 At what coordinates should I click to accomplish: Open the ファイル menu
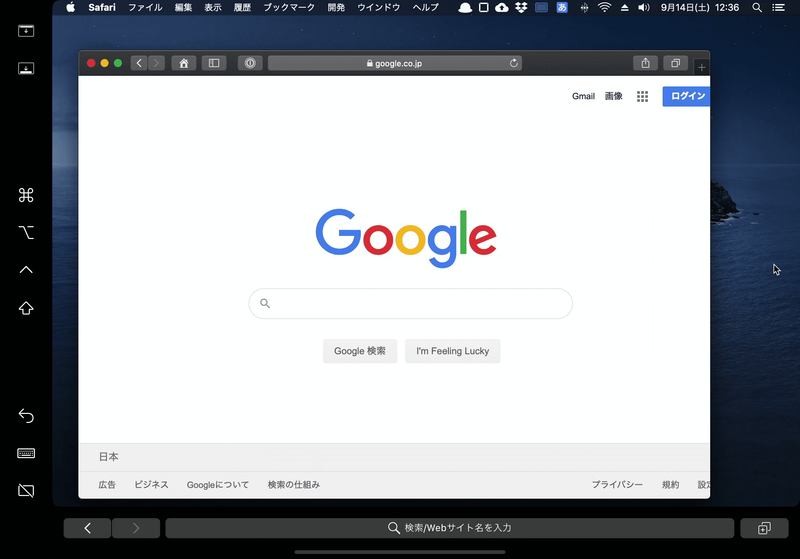[x=145, y=7]
